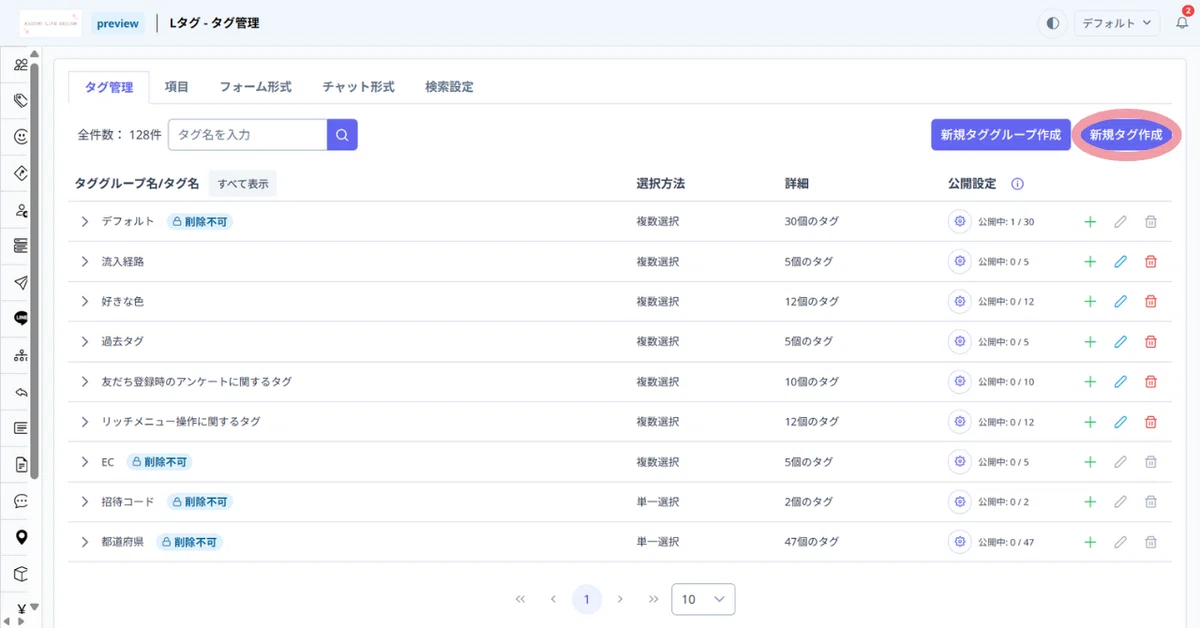Viewport: 1200px width, 628px height.
Task: Edit the 好きな色 group with pencil
Action: pos(1120,301)
